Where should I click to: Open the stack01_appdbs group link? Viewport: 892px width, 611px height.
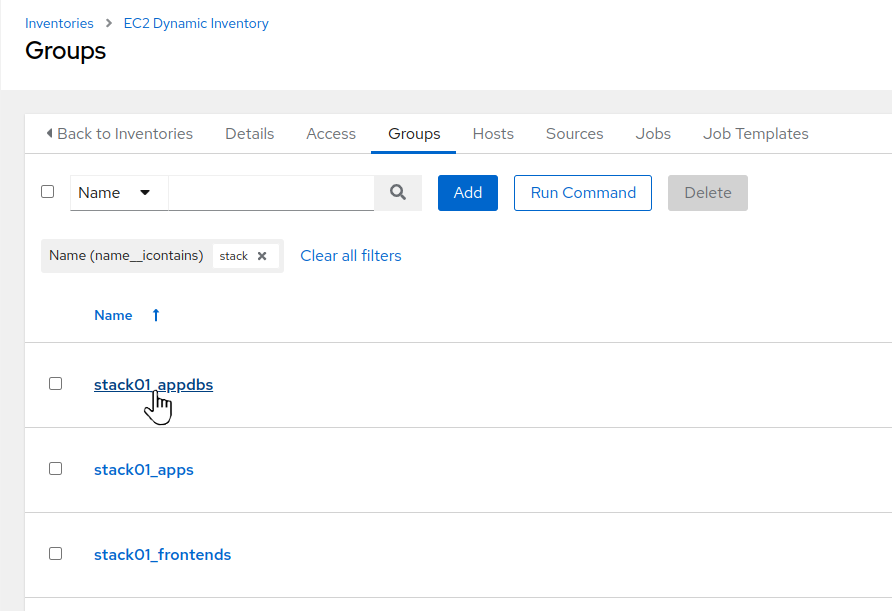pyautogui.click(x=154, y=385)
